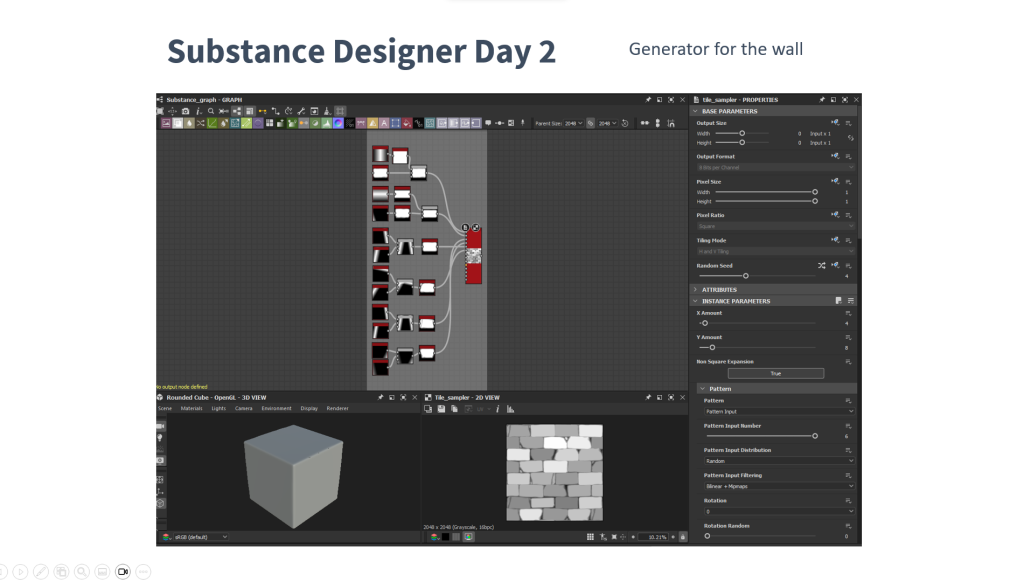Open the Camera menu in 3D view

click(244, 408)
